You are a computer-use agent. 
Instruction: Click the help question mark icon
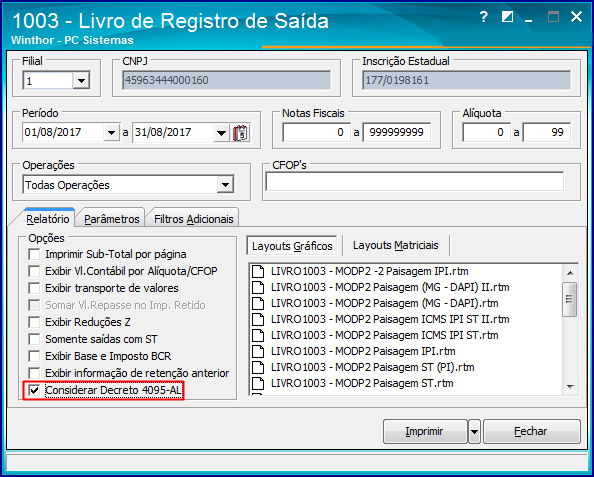point(483,17)
